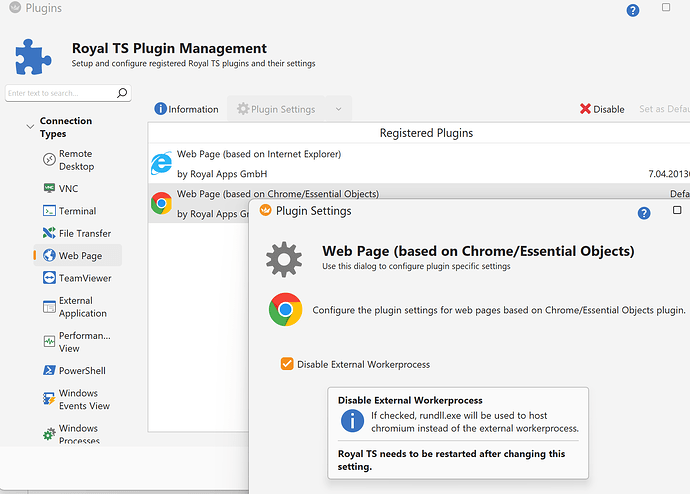Select Remote Desktop in connection types

click(77, 160)
